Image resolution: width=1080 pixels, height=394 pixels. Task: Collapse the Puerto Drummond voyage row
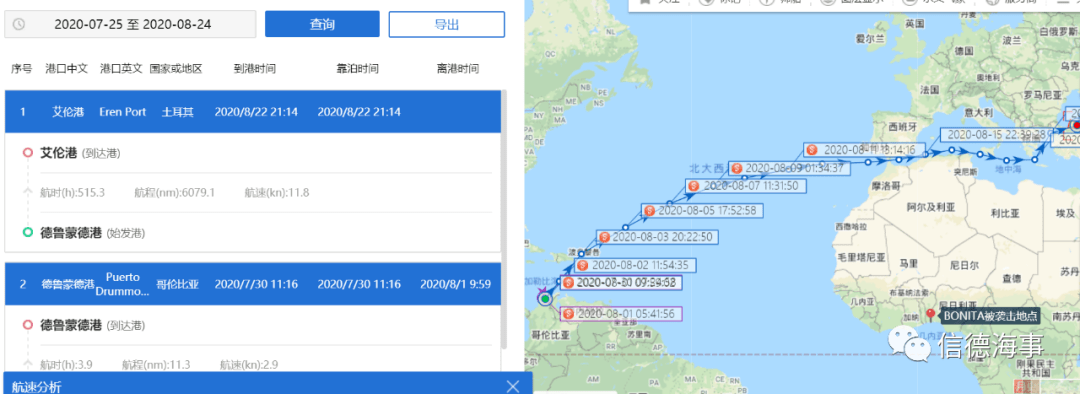click(252, 284)
